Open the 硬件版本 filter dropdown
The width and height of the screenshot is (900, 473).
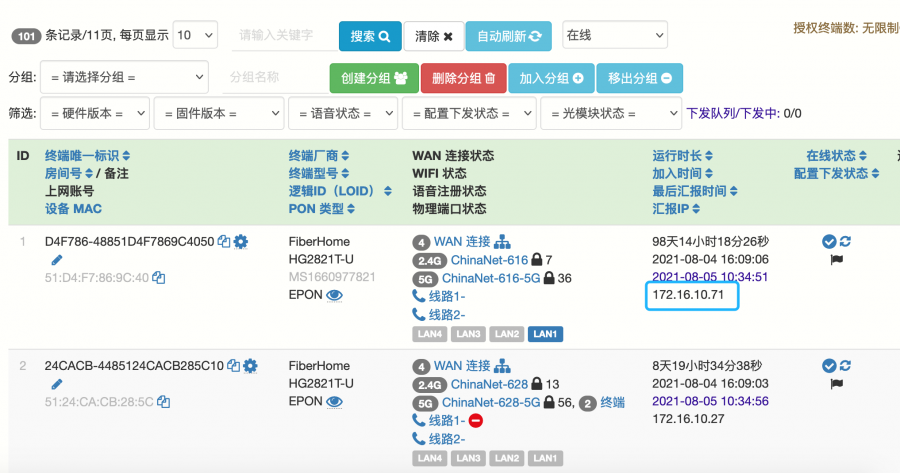point(95,113)
